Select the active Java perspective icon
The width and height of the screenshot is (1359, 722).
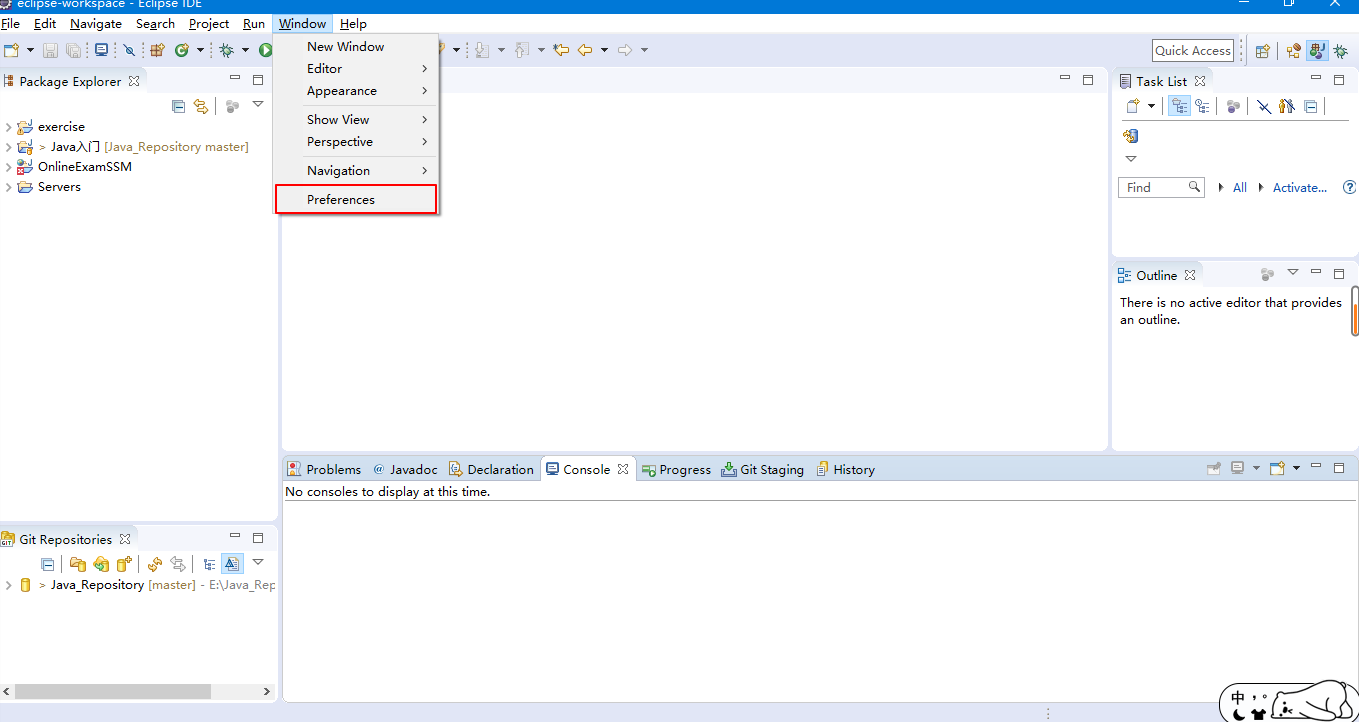1317,51
